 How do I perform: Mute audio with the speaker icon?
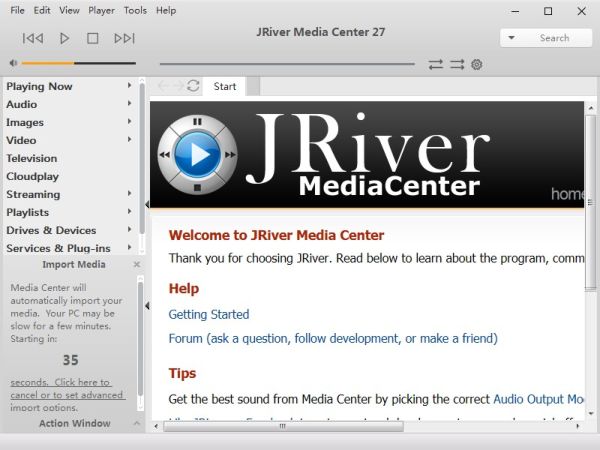coord(13,64)
